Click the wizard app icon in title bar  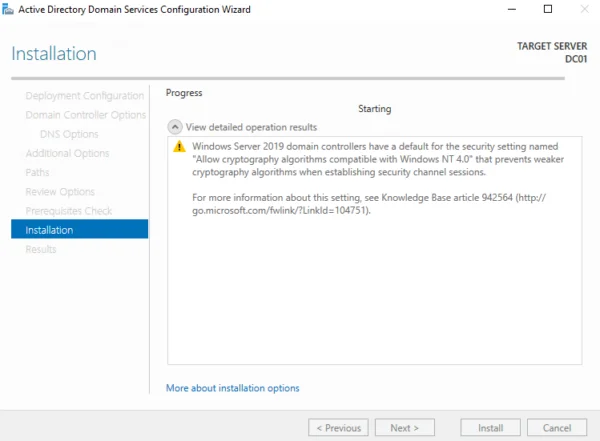coord(8,9)
